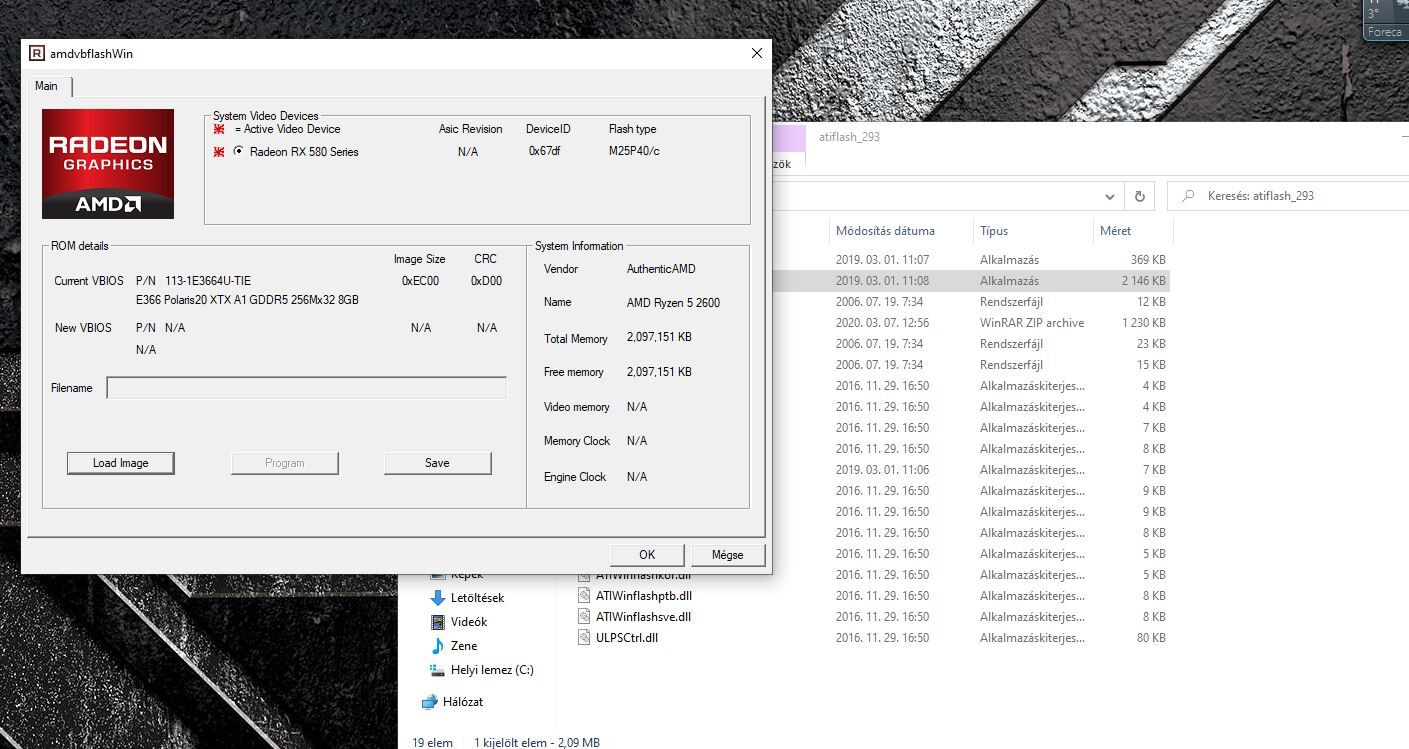Click the Foreca weather widget on desktop
This screenshot has width=1409, height=749.
pyautogui.click(x=1386, y=19)
